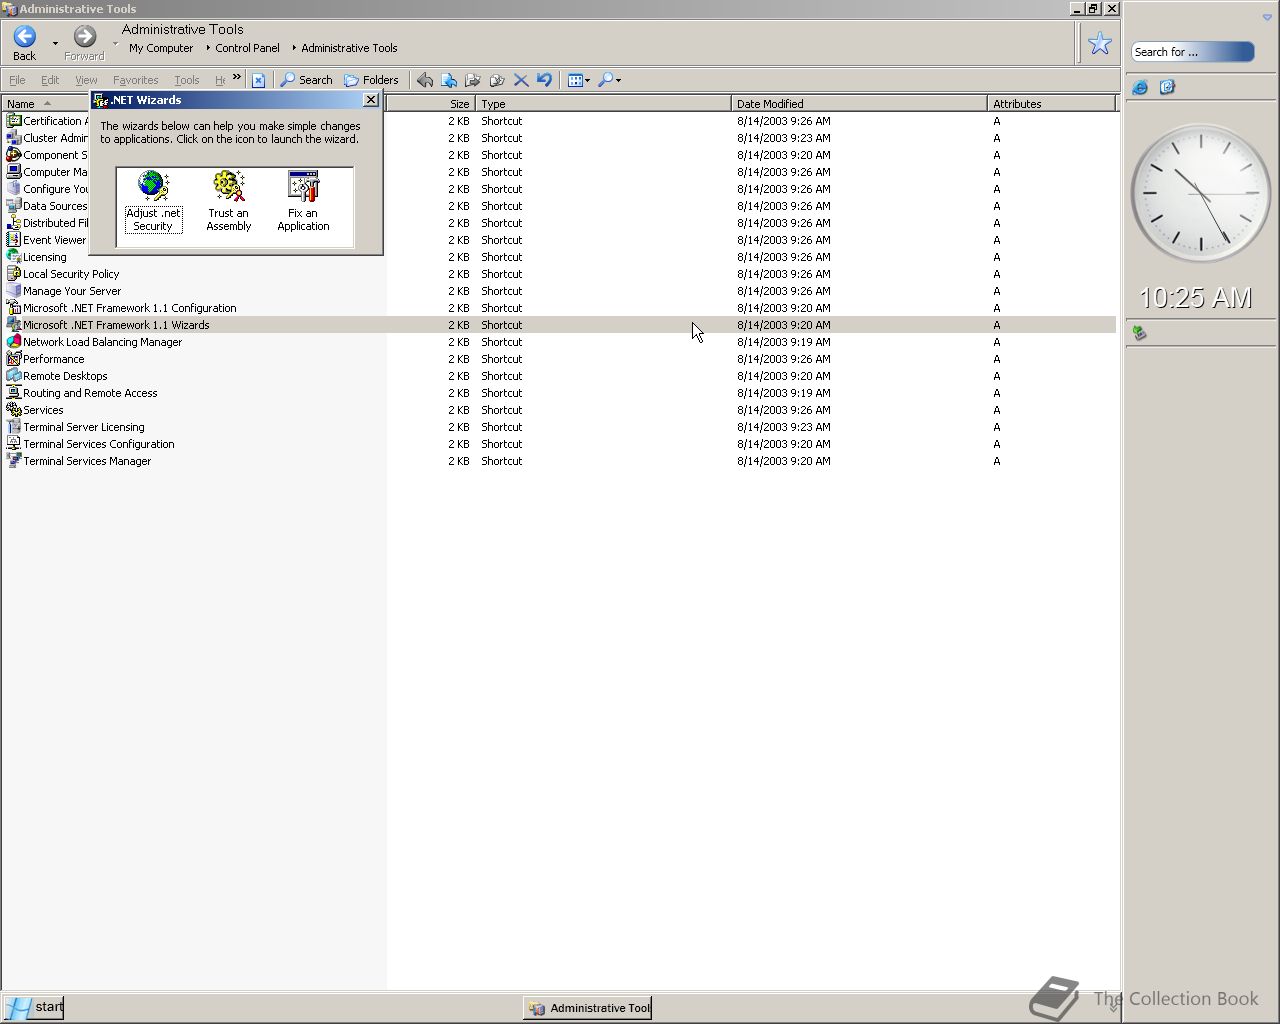Viewport: 1280px width, 1024px height.
Task: Open the sidebar dropdown arrow at top
Action: (x=1268, y=18)
